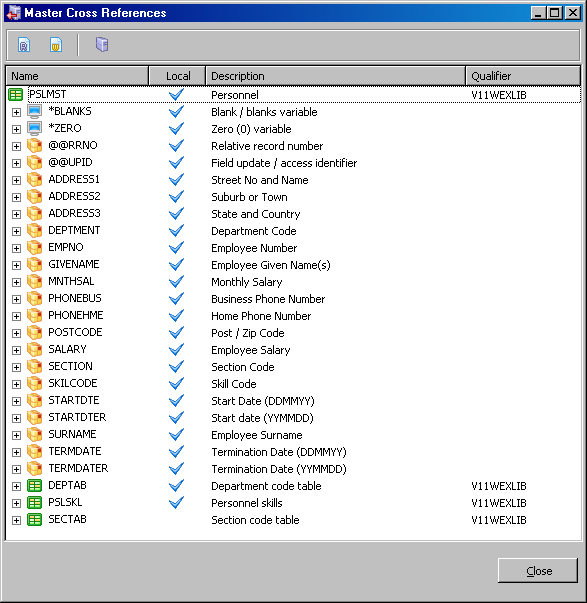The height and width of the screenshot is (603, 587).
Task: Expand the SURNAME tree node
Action: 16,435
